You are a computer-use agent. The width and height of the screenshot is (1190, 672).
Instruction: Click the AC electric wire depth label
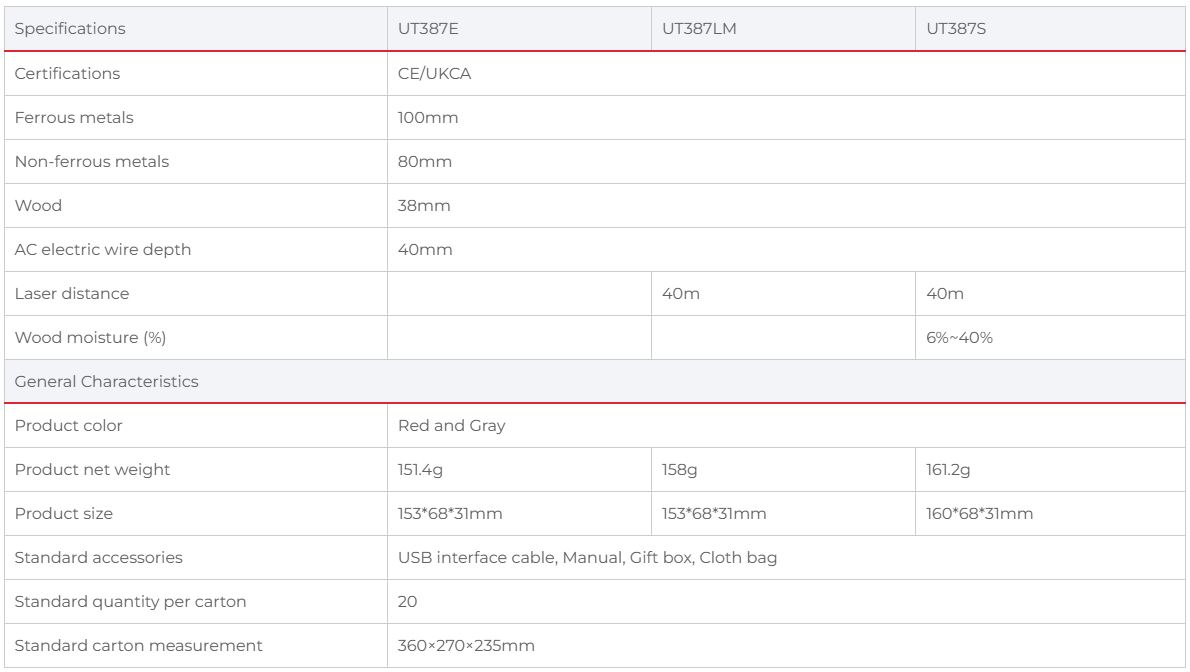102,250
